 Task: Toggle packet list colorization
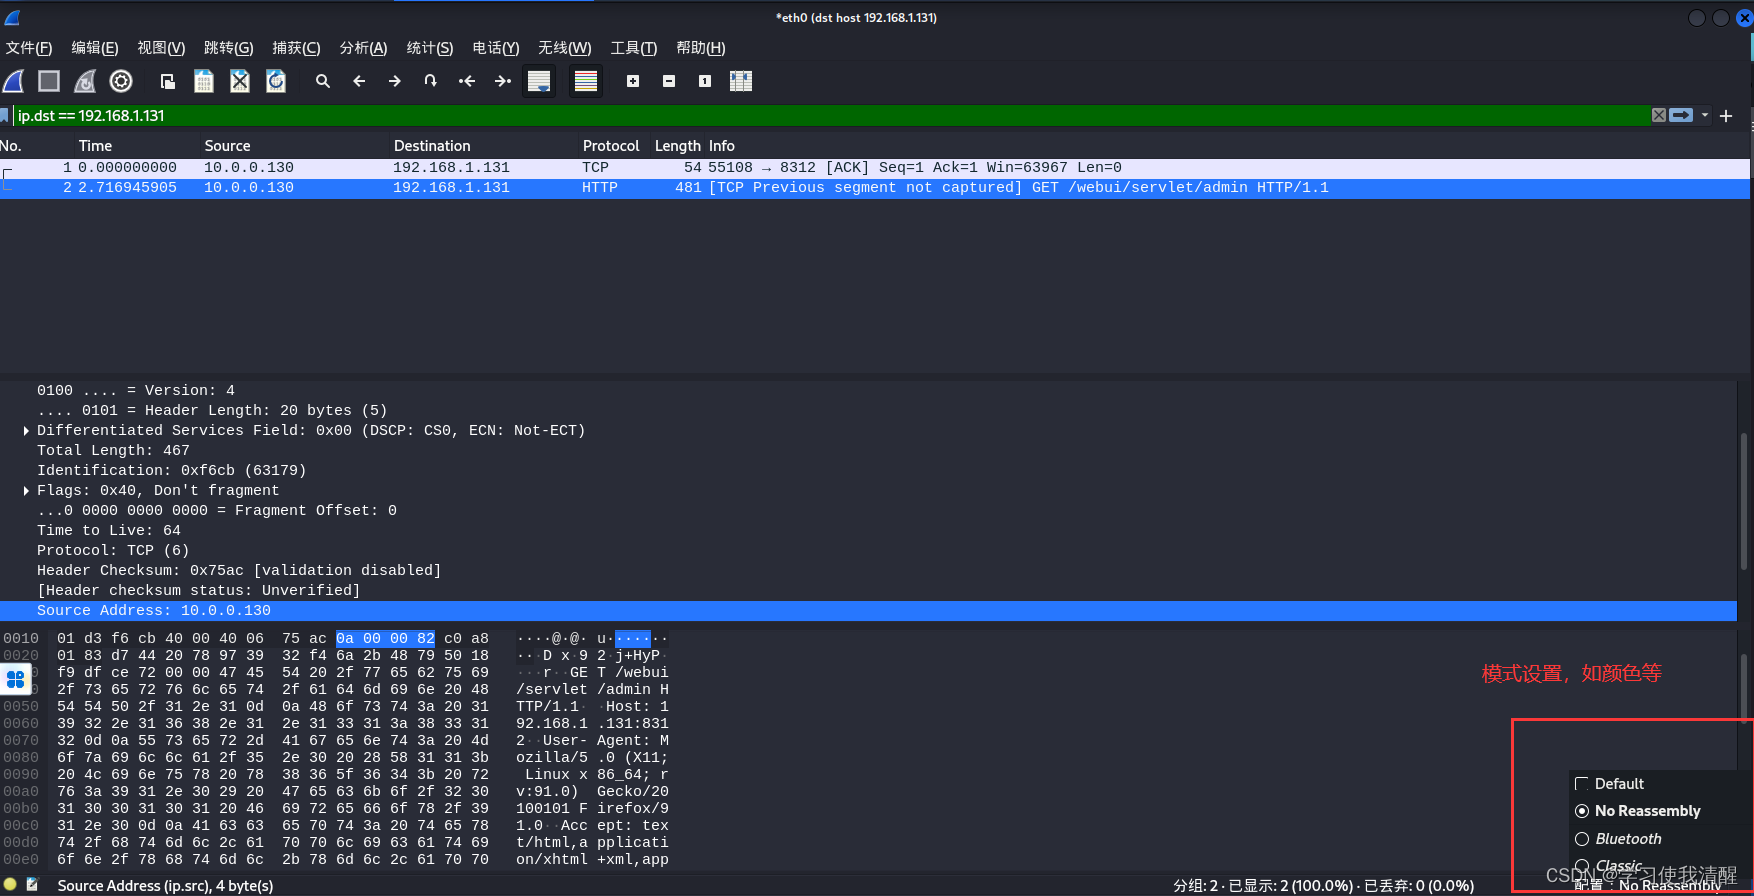[x=586, y=81]
